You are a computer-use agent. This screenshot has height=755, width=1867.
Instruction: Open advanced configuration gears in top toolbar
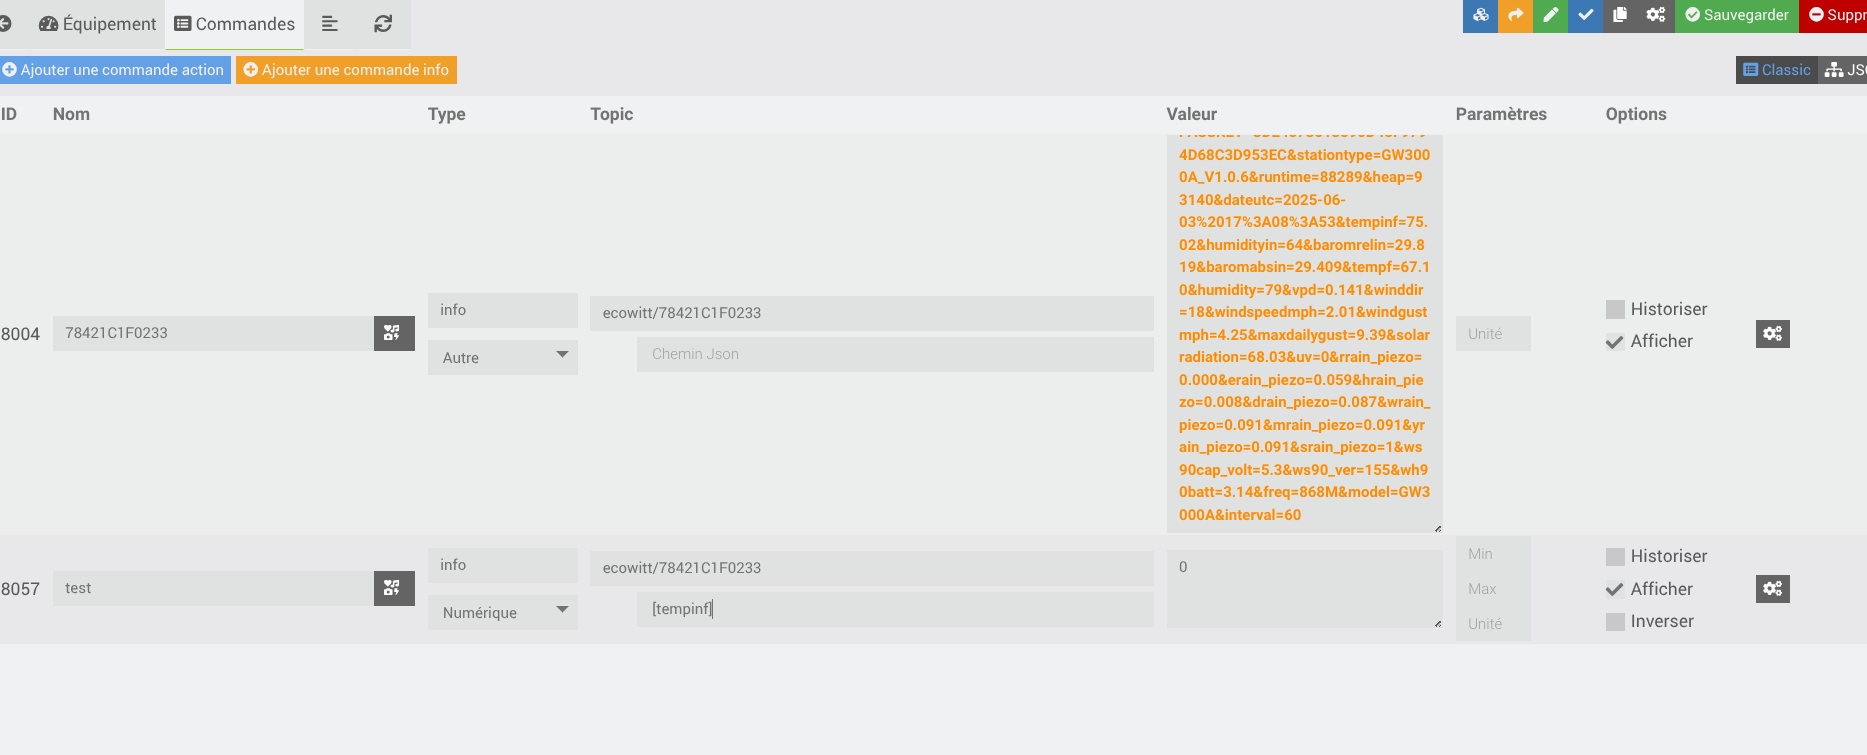click(x=1656, y=15)
